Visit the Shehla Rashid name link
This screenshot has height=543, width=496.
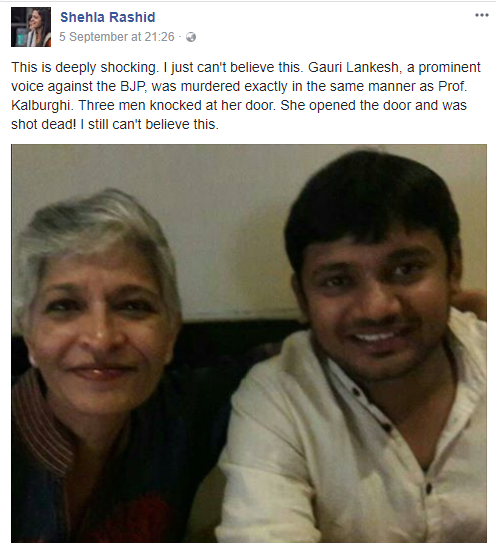click(x=107, y=17)
